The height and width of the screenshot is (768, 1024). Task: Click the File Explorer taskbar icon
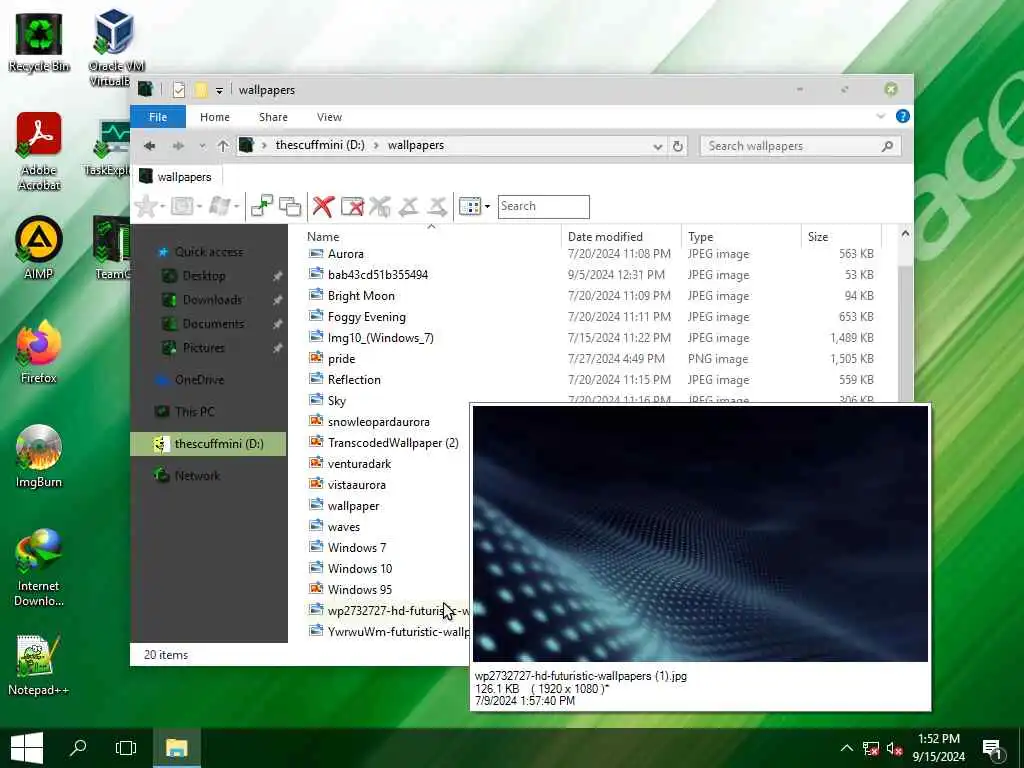point(176,748)
